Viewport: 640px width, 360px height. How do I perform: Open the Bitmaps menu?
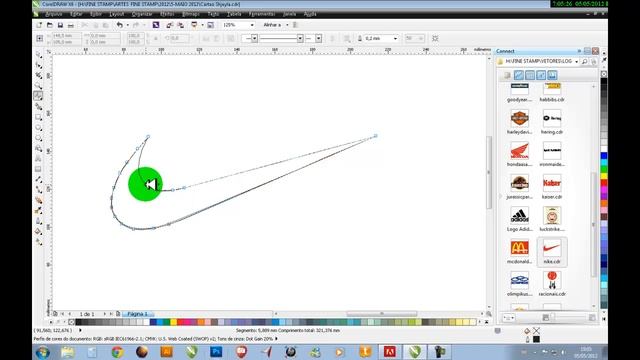(x=191, y=14)
